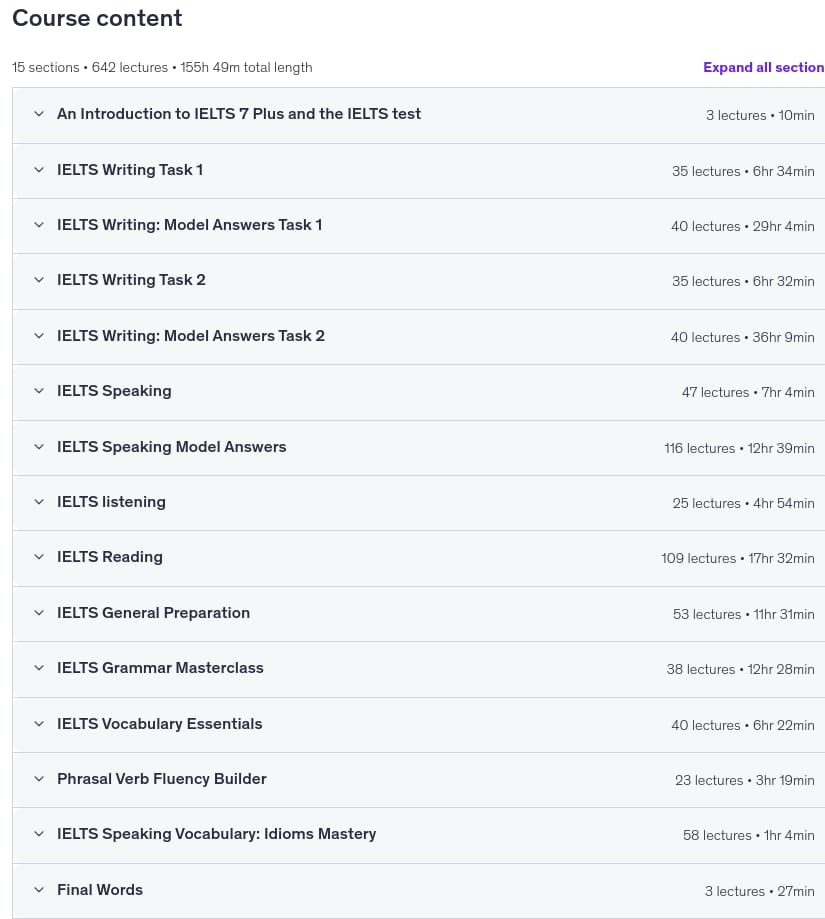Expand IELTS Grammar Masterclass chevron

[x=39, y=668]
